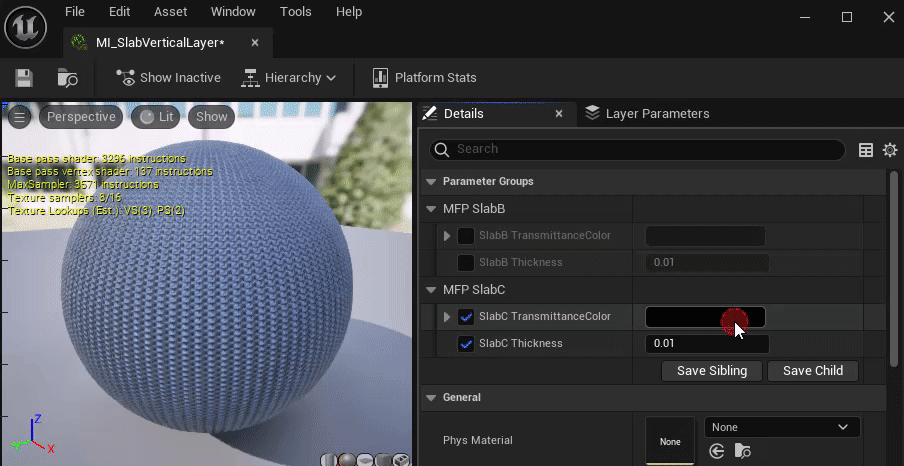Open Platform Stats
This screenshot has height=466, width=904.
click(425, 78)
